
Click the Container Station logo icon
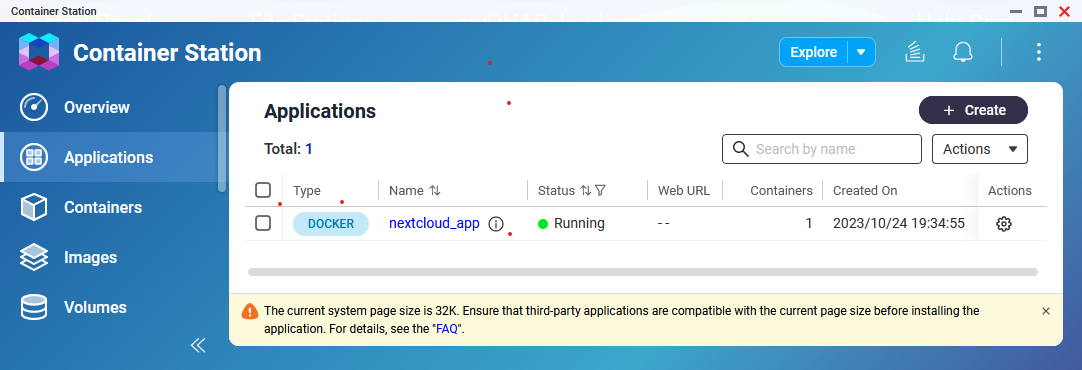tap(39, 52)
